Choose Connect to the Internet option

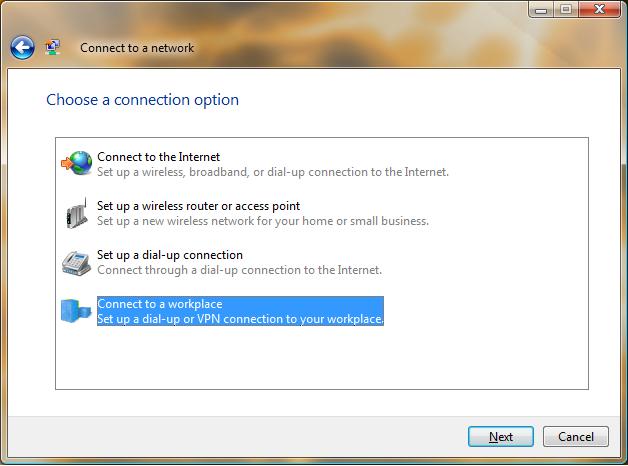point(159,157)
